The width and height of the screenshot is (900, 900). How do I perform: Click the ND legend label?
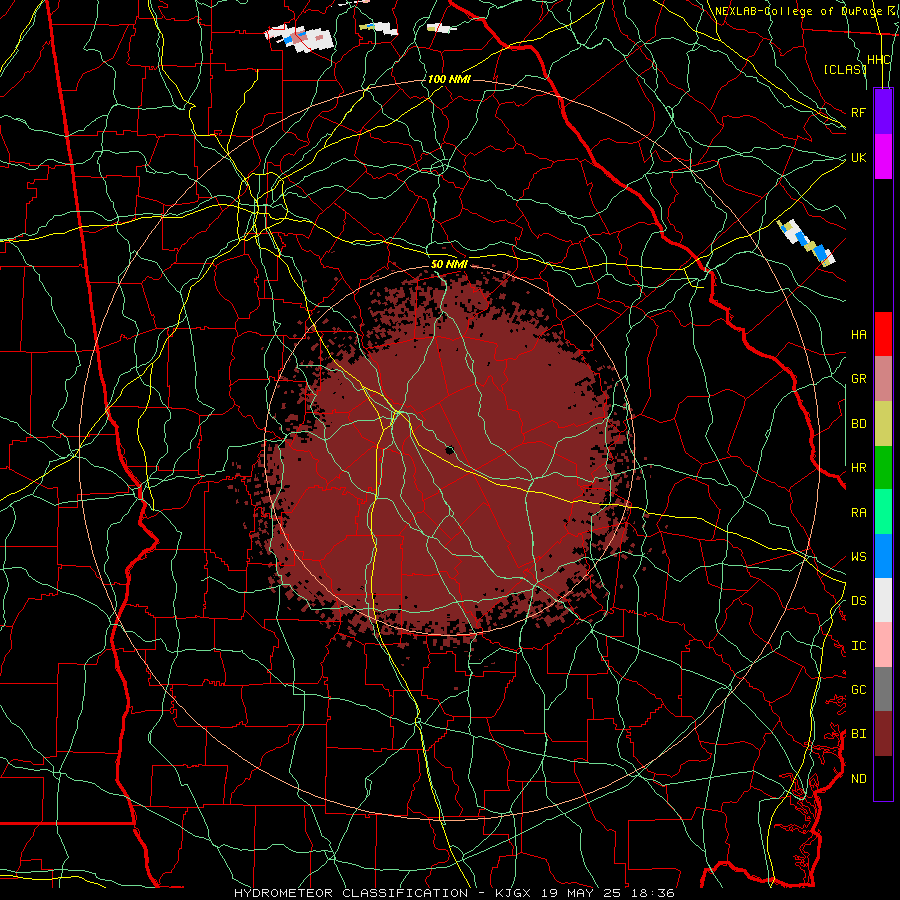pos(858,779)
